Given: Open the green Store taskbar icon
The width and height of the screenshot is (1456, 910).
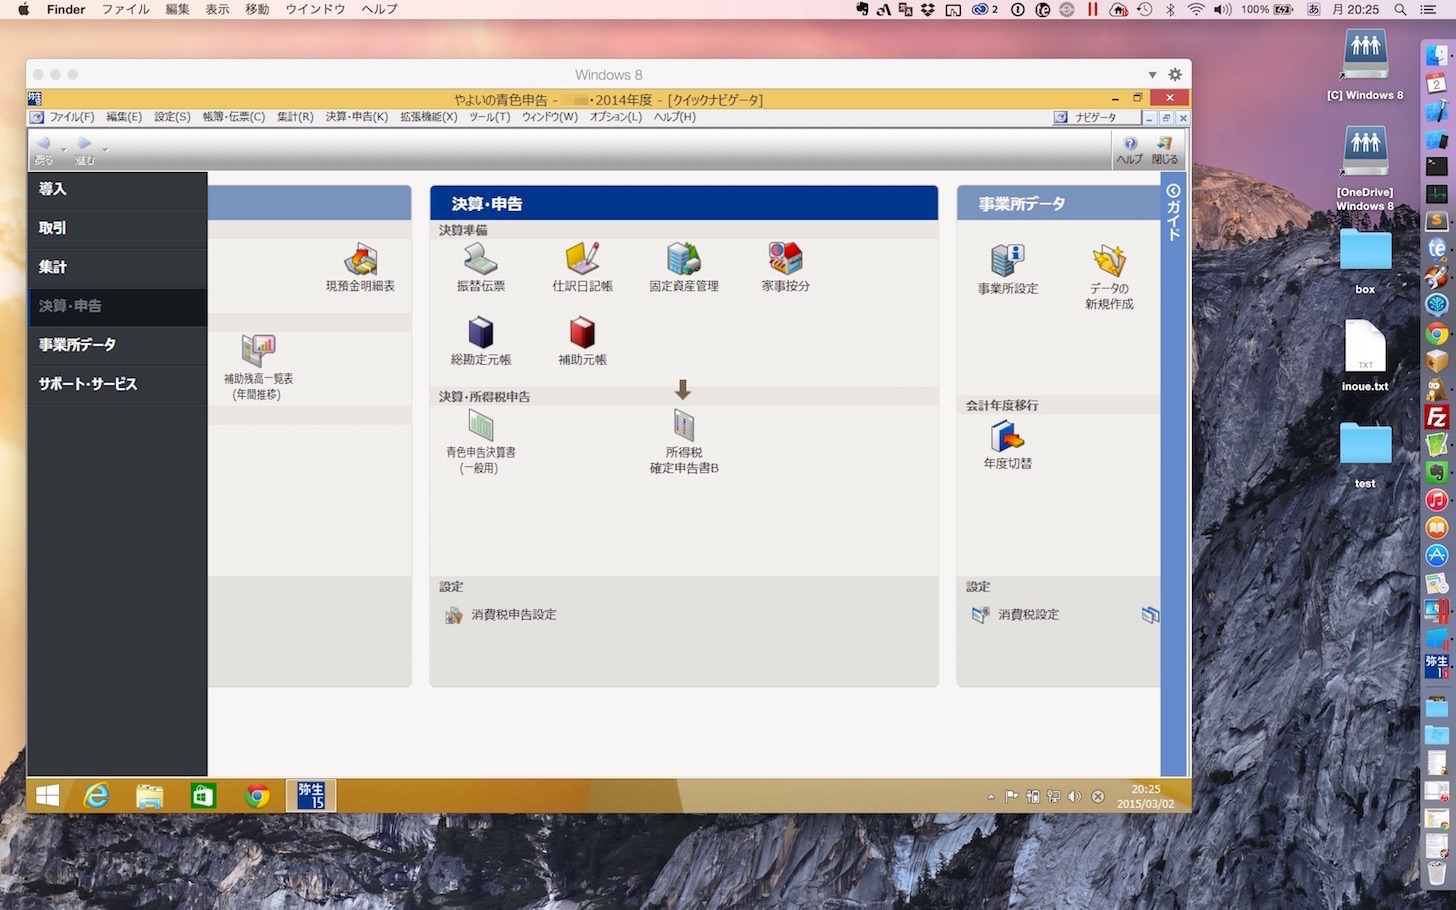Looking at the screenshot, I should (x=203, y=796).
